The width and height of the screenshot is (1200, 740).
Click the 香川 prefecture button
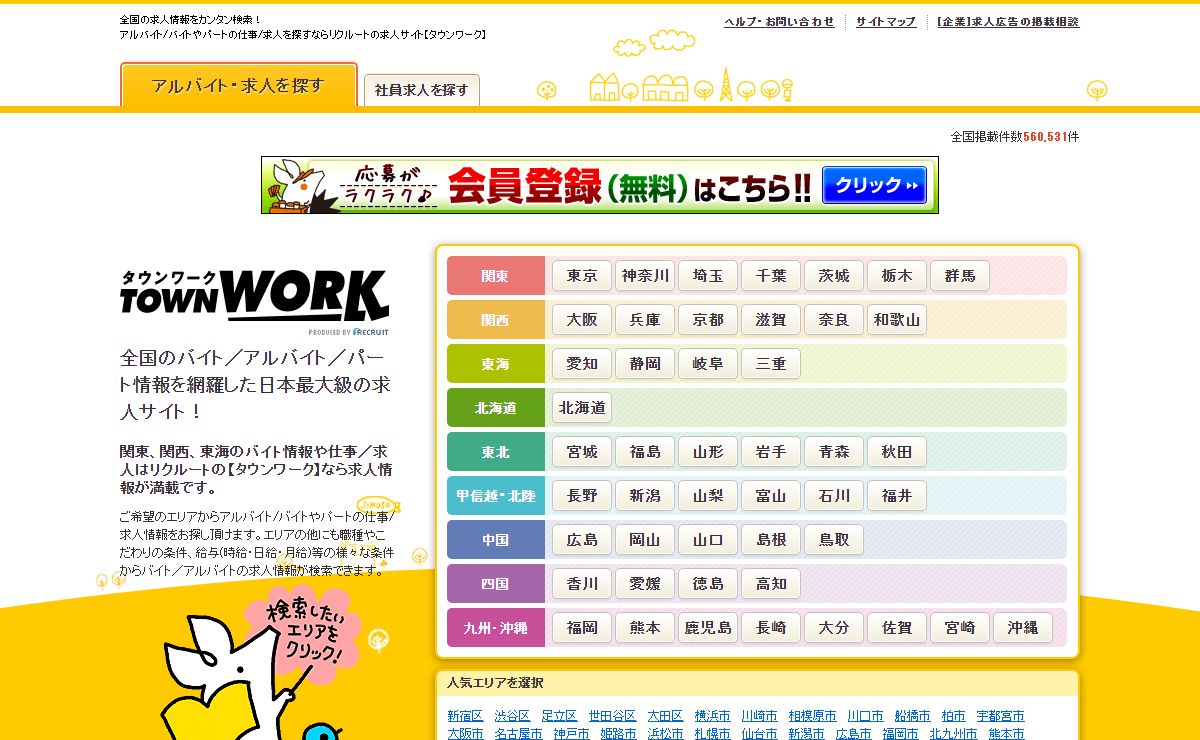click(582, 584)
